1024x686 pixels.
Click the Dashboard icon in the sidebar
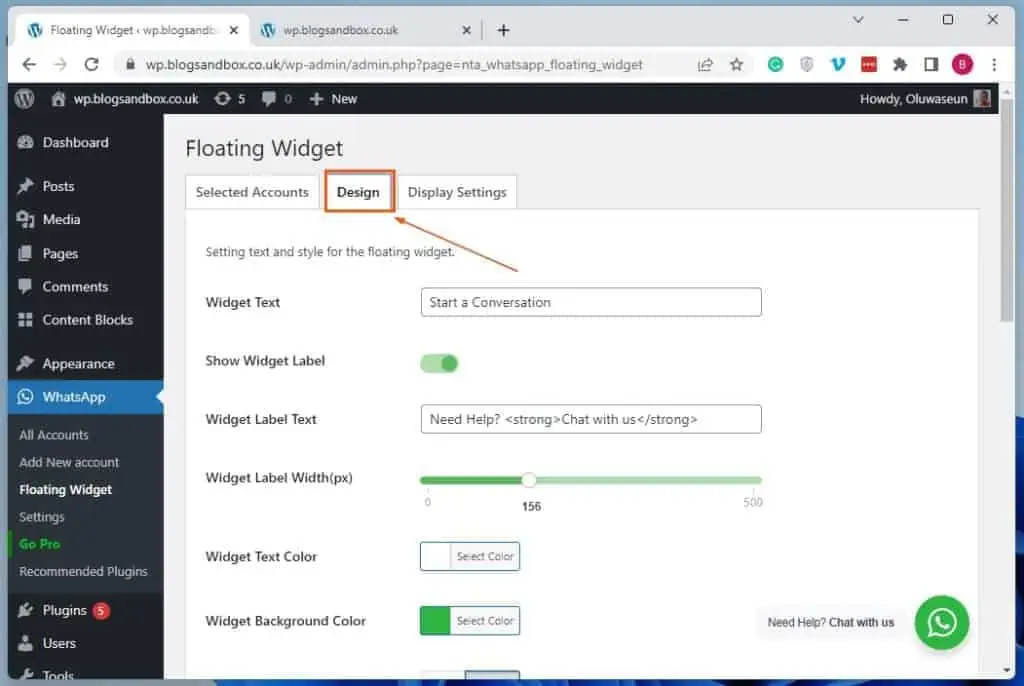(24, 142)
